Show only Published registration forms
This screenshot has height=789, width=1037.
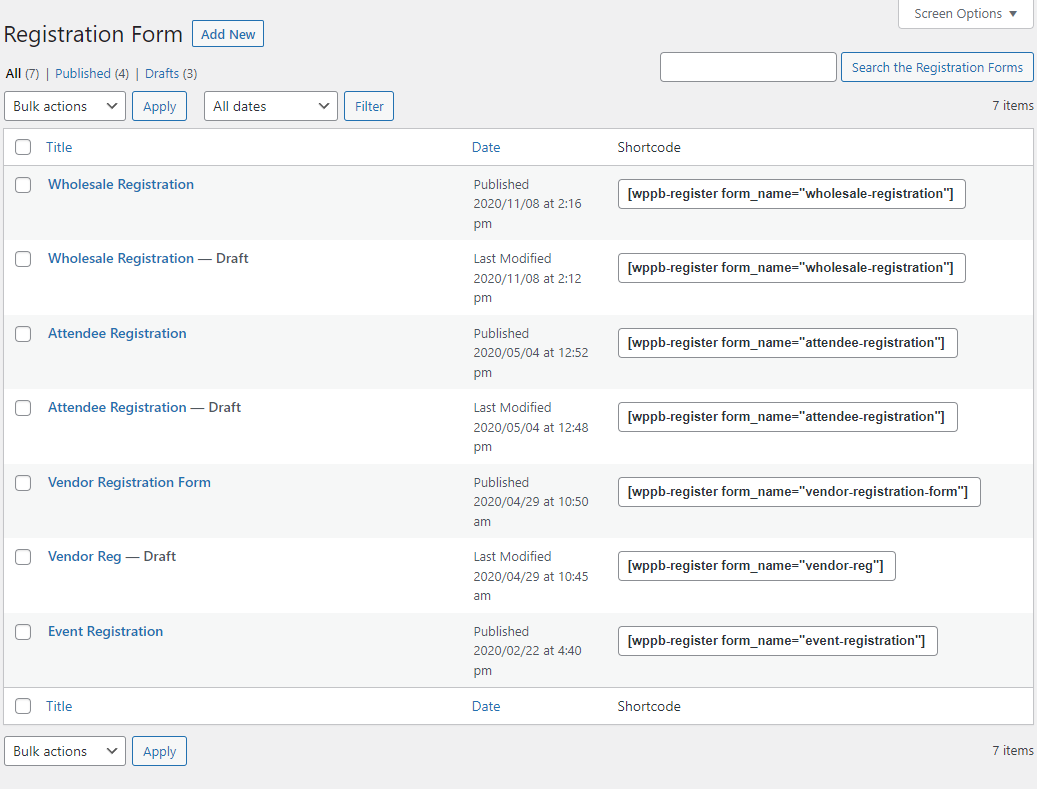click(83, 73)
